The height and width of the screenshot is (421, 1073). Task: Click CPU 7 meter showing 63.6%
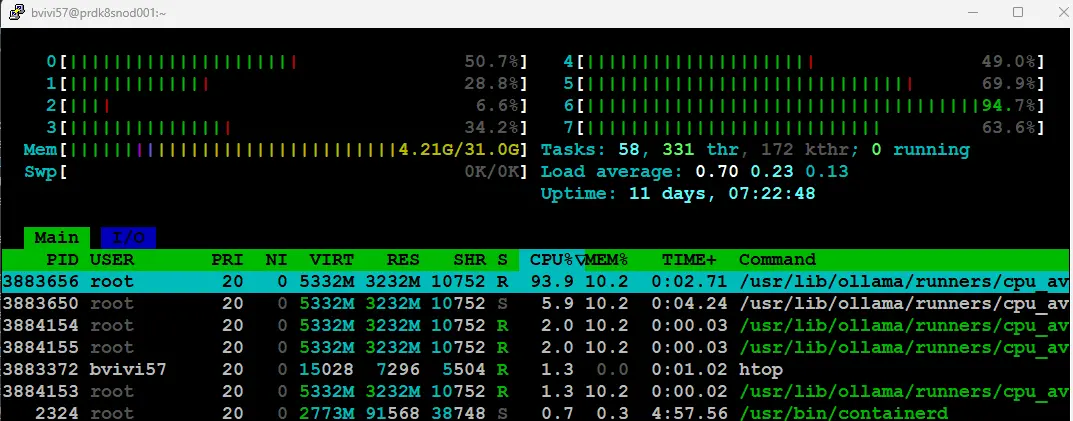pyautogui.click(x=805, y=128)
